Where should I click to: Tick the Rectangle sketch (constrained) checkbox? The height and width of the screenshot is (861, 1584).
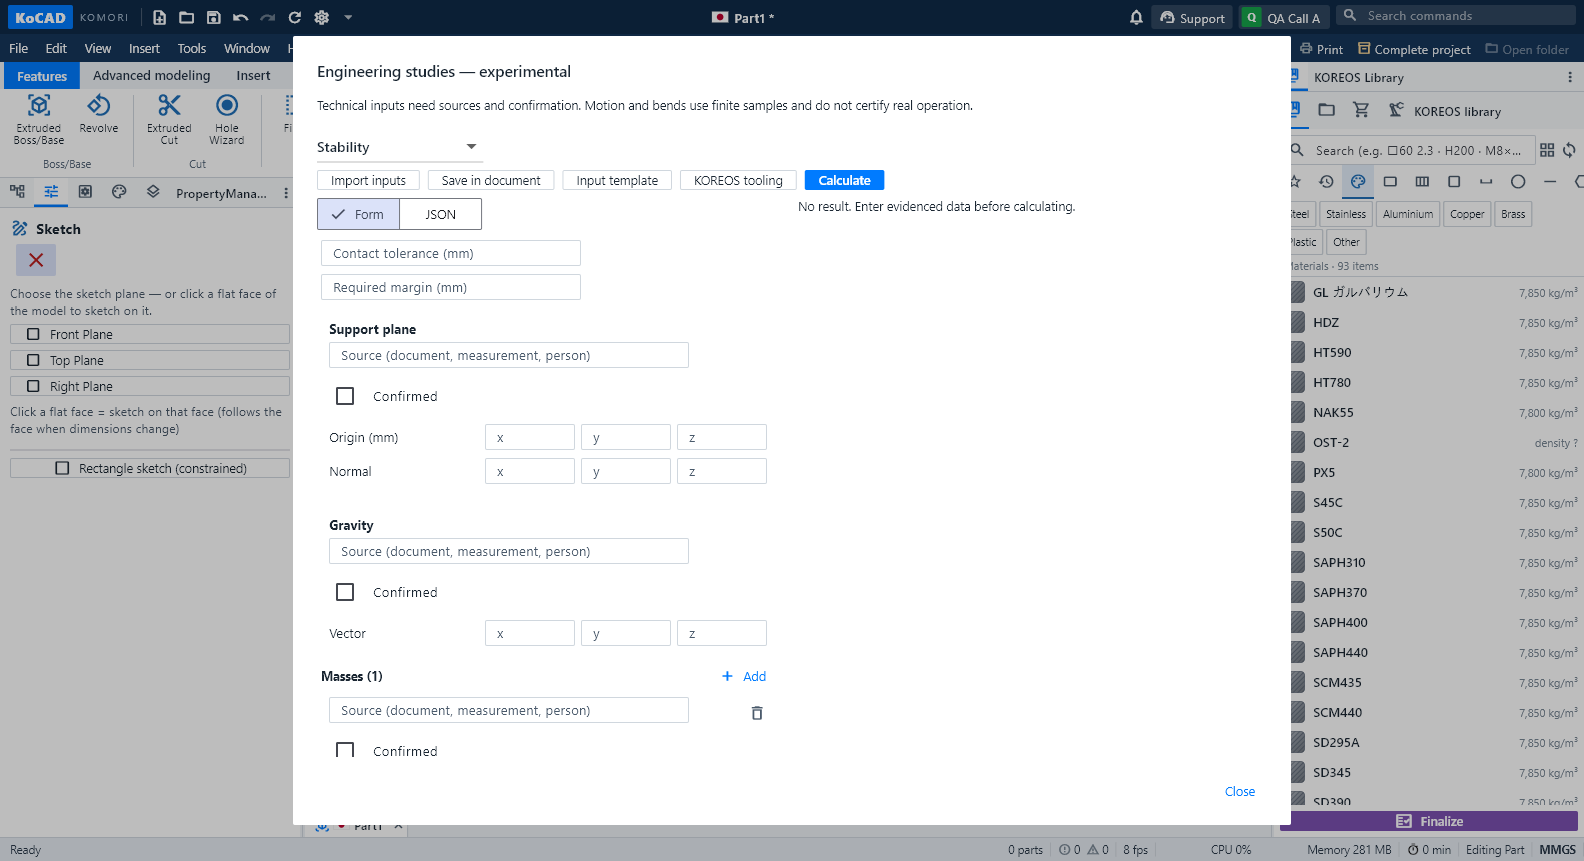tap(62, 468)
